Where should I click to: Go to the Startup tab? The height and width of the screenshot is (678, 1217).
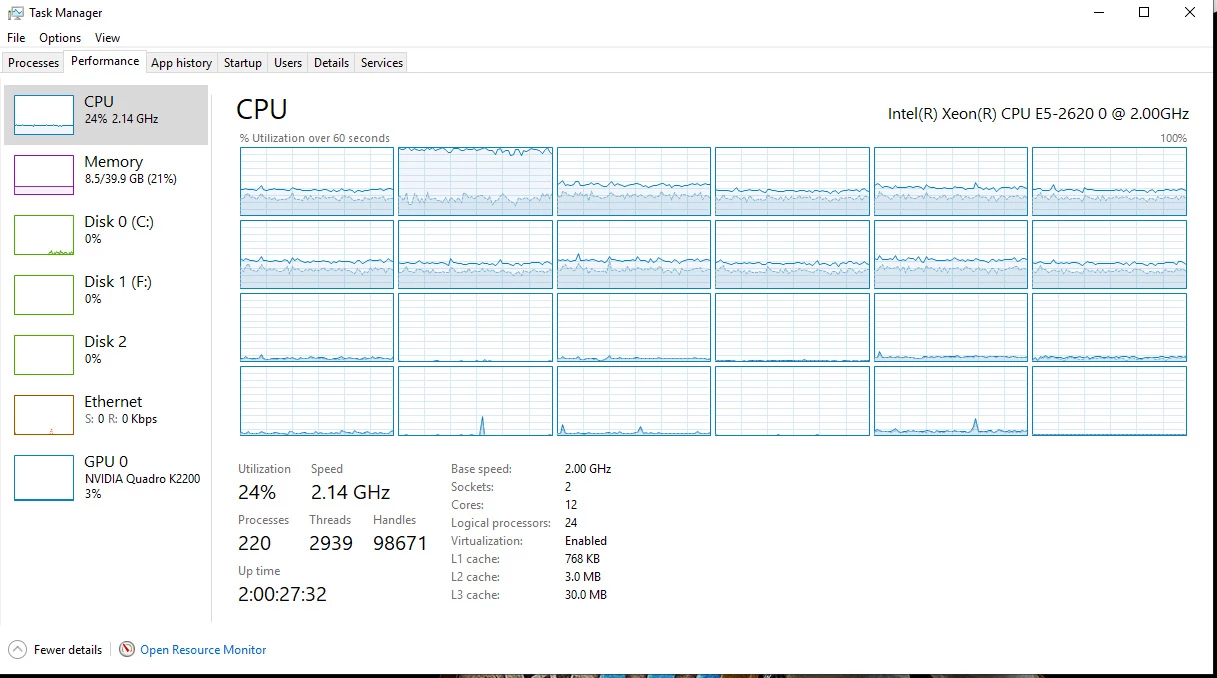[242, 62]
